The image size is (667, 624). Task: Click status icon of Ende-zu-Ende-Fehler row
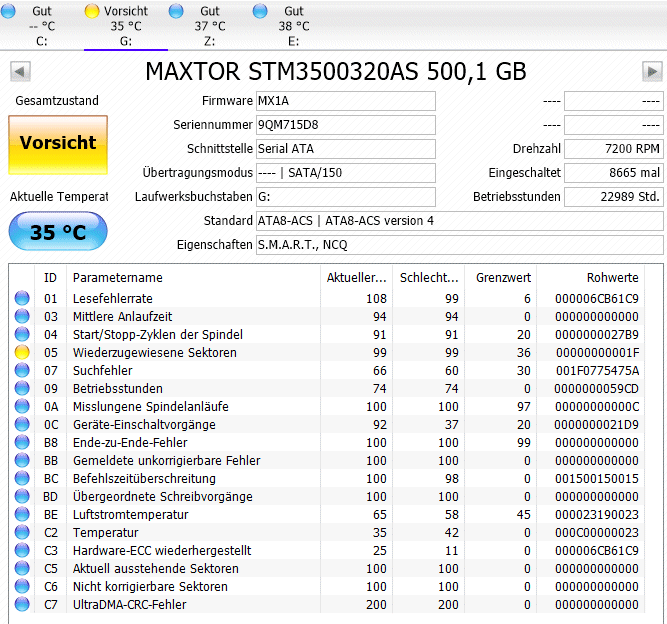(x=22, y=442)
